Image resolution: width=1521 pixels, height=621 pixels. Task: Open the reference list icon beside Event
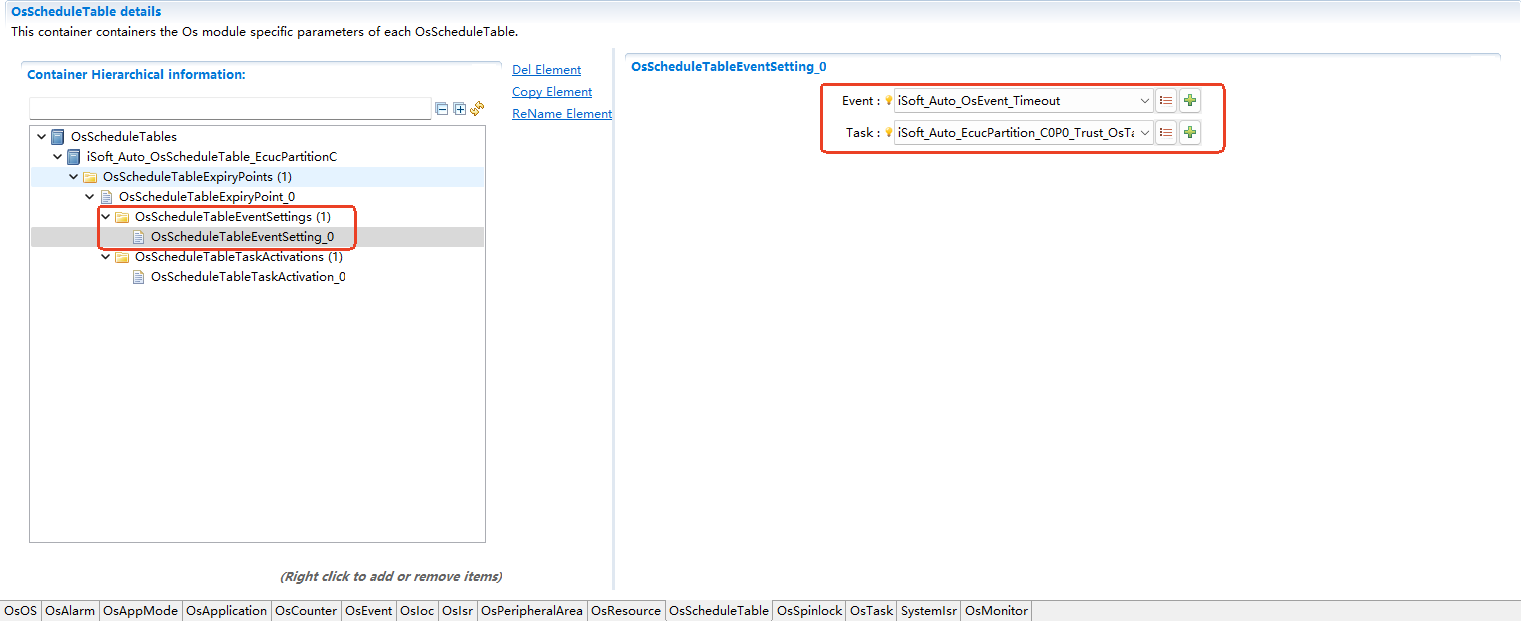(x=1165, y=101)
